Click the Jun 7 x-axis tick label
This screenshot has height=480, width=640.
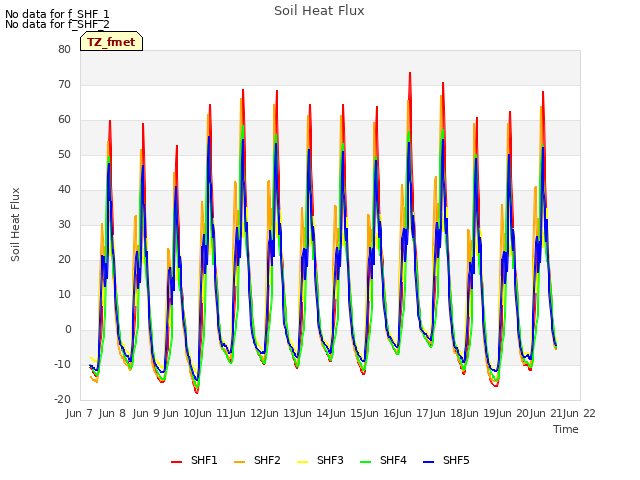[x=79, y=413]
